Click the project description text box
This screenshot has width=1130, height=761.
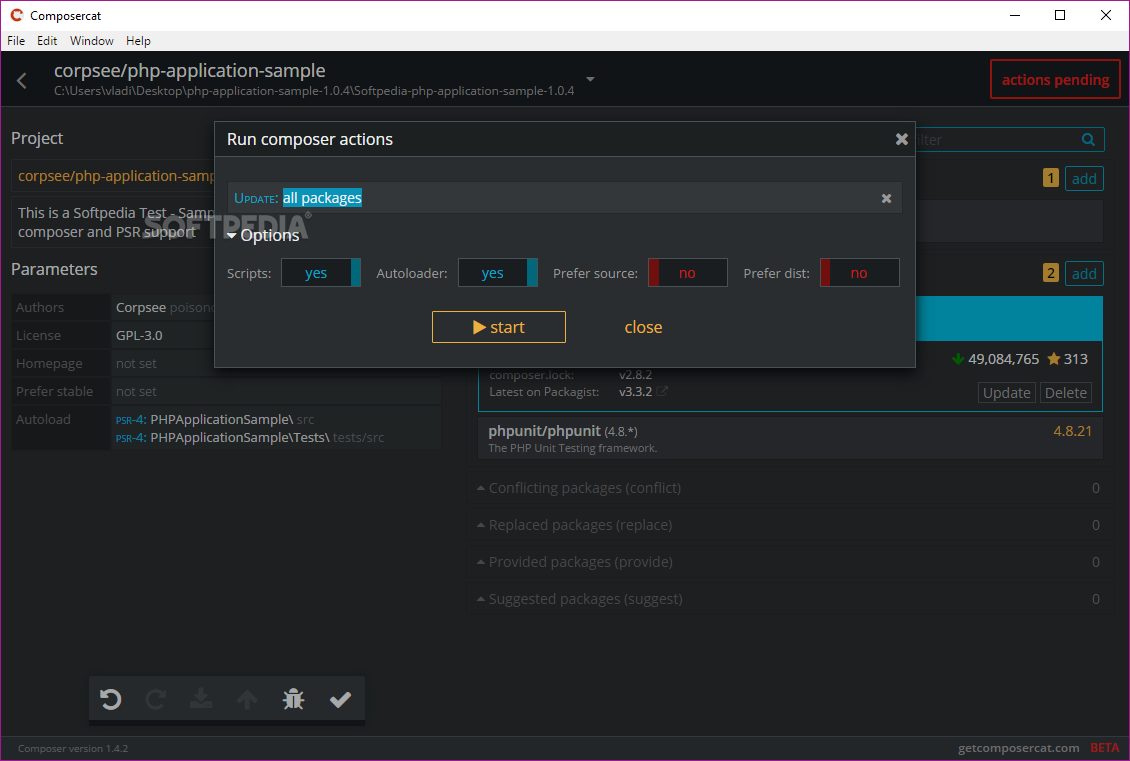113,223
